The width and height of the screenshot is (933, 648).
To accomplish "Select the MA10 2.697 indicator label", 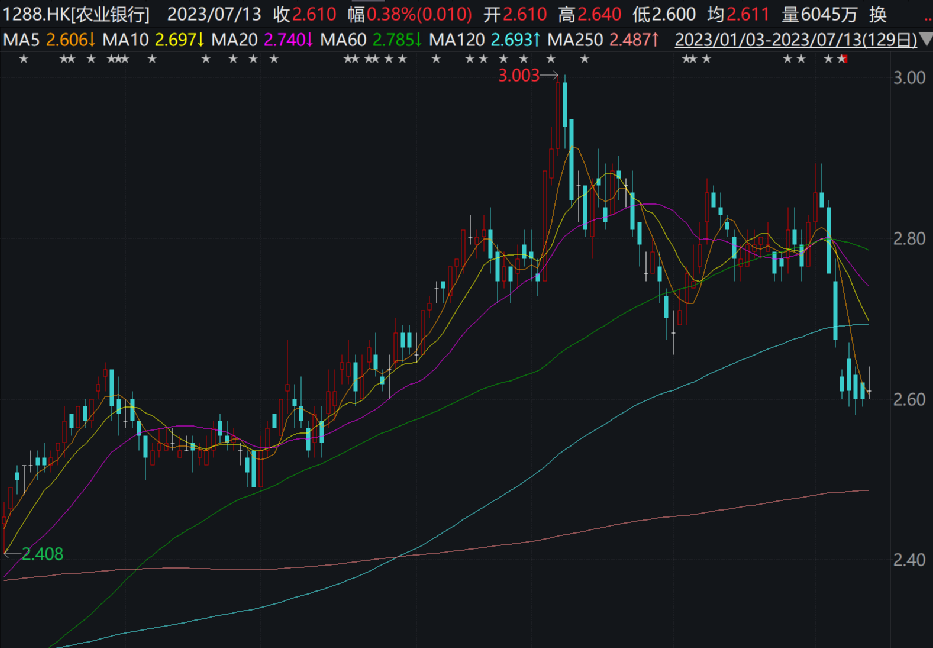I will click(x=154, y=40).
